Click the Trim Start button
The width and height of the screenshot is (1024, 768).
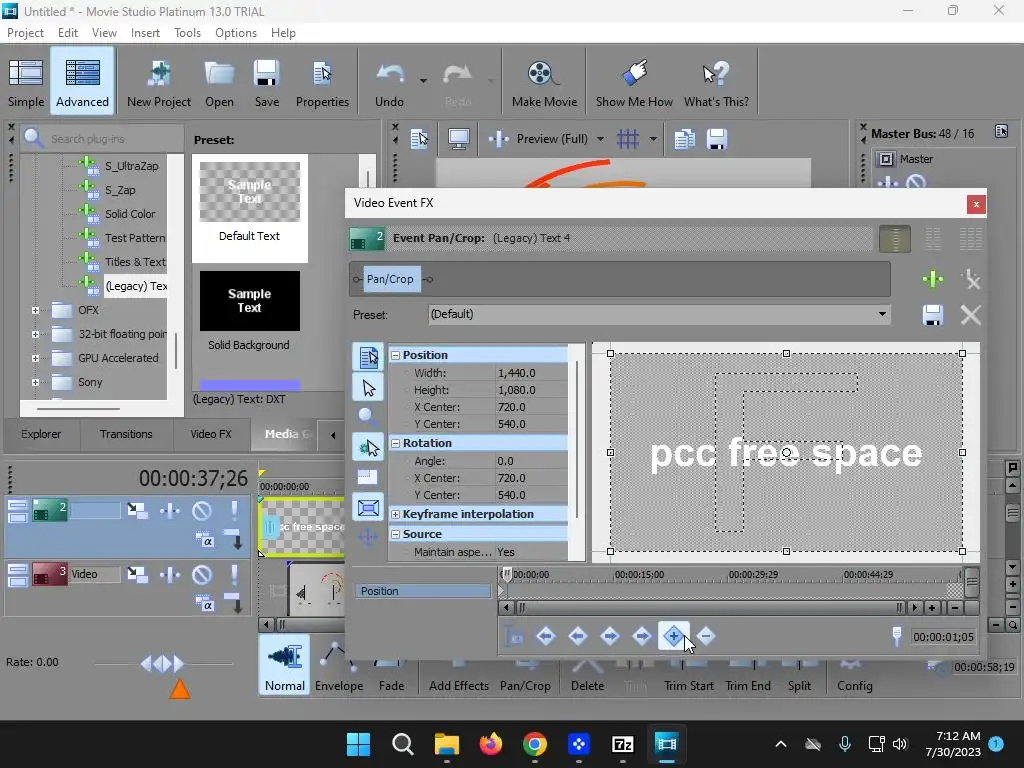pyautogui.click(x=688, y=677)
